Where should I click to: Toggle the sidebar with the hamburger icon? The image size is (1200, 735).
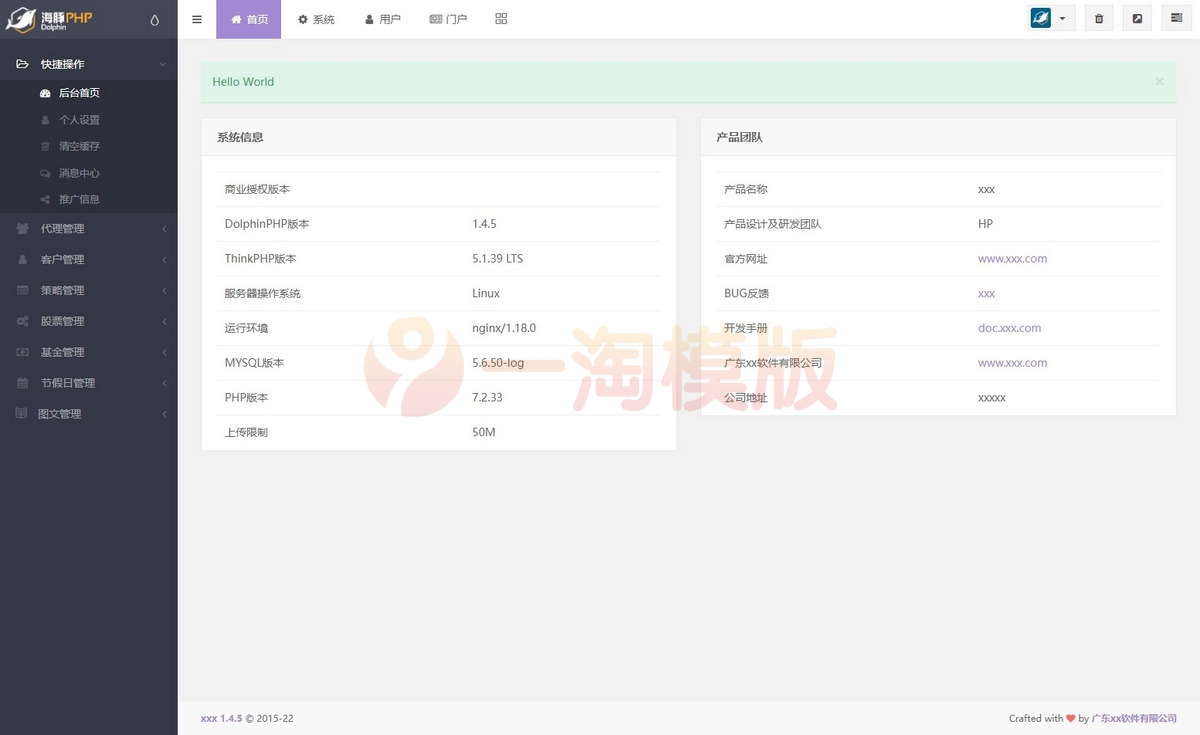pos(197,18)
